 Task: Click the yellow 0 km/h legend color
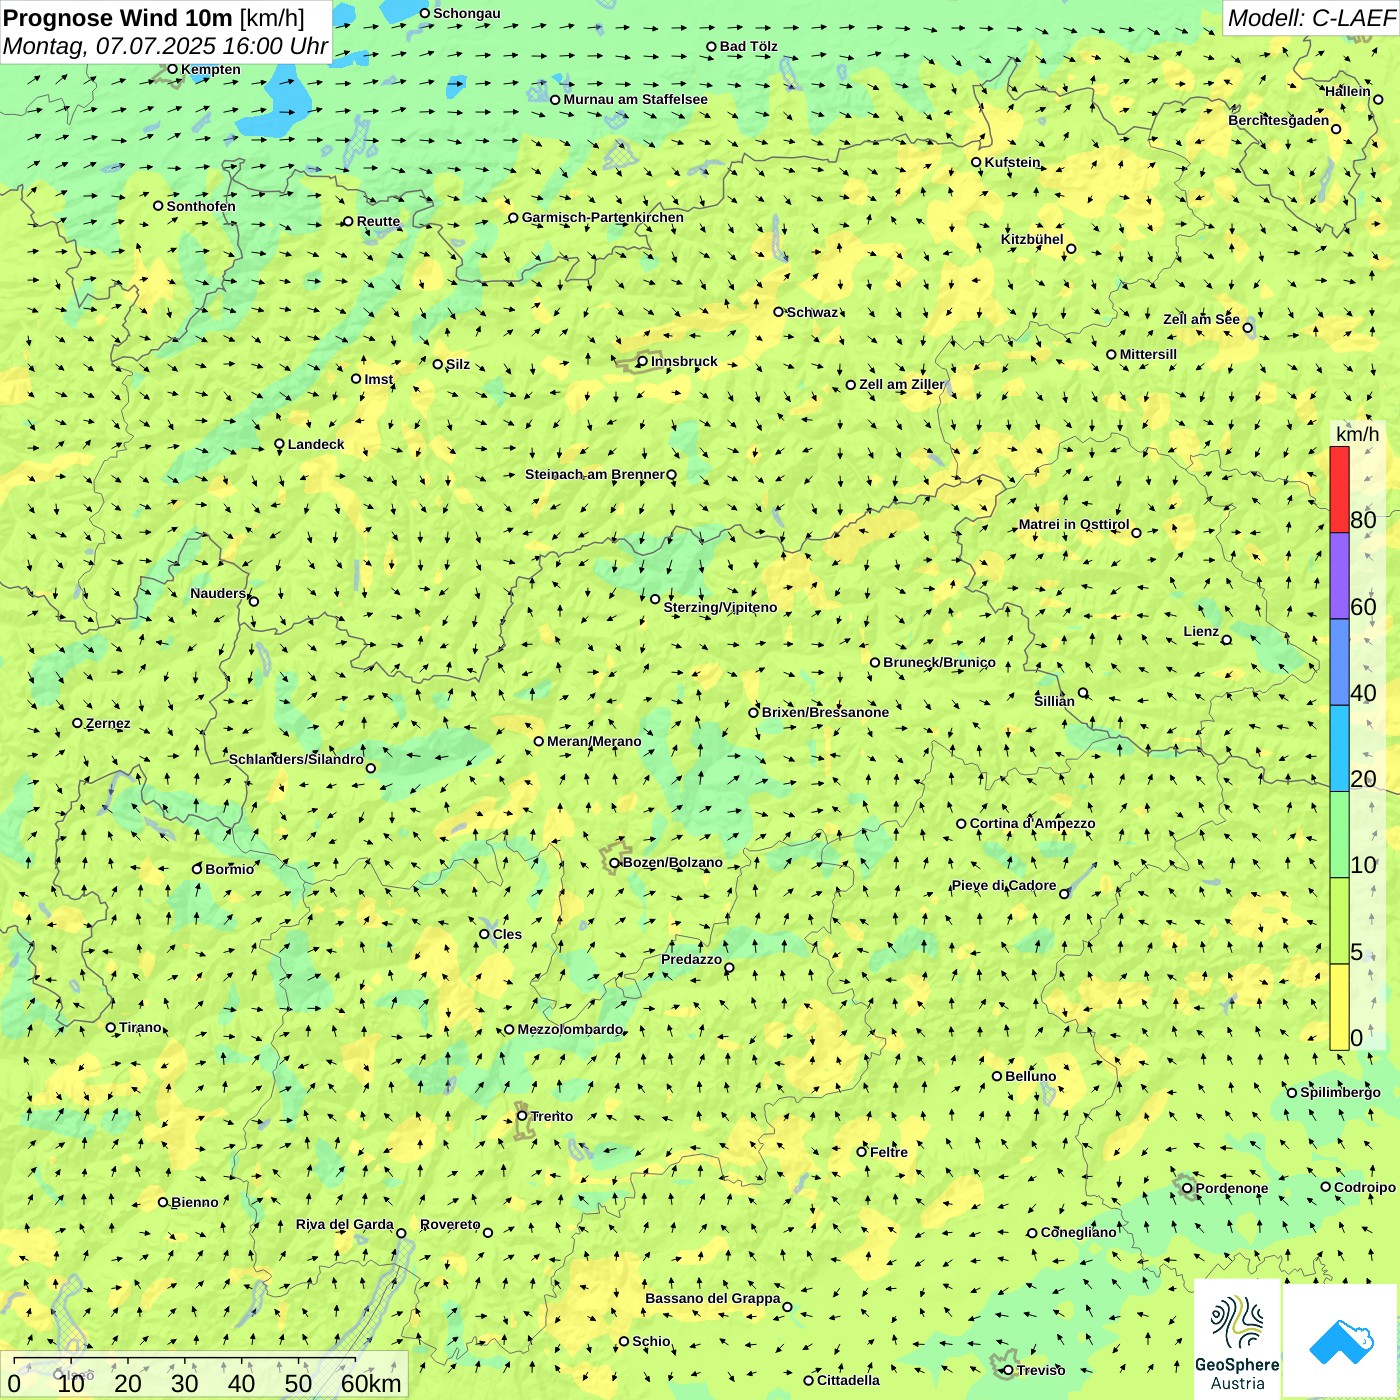point(1339,1007)
